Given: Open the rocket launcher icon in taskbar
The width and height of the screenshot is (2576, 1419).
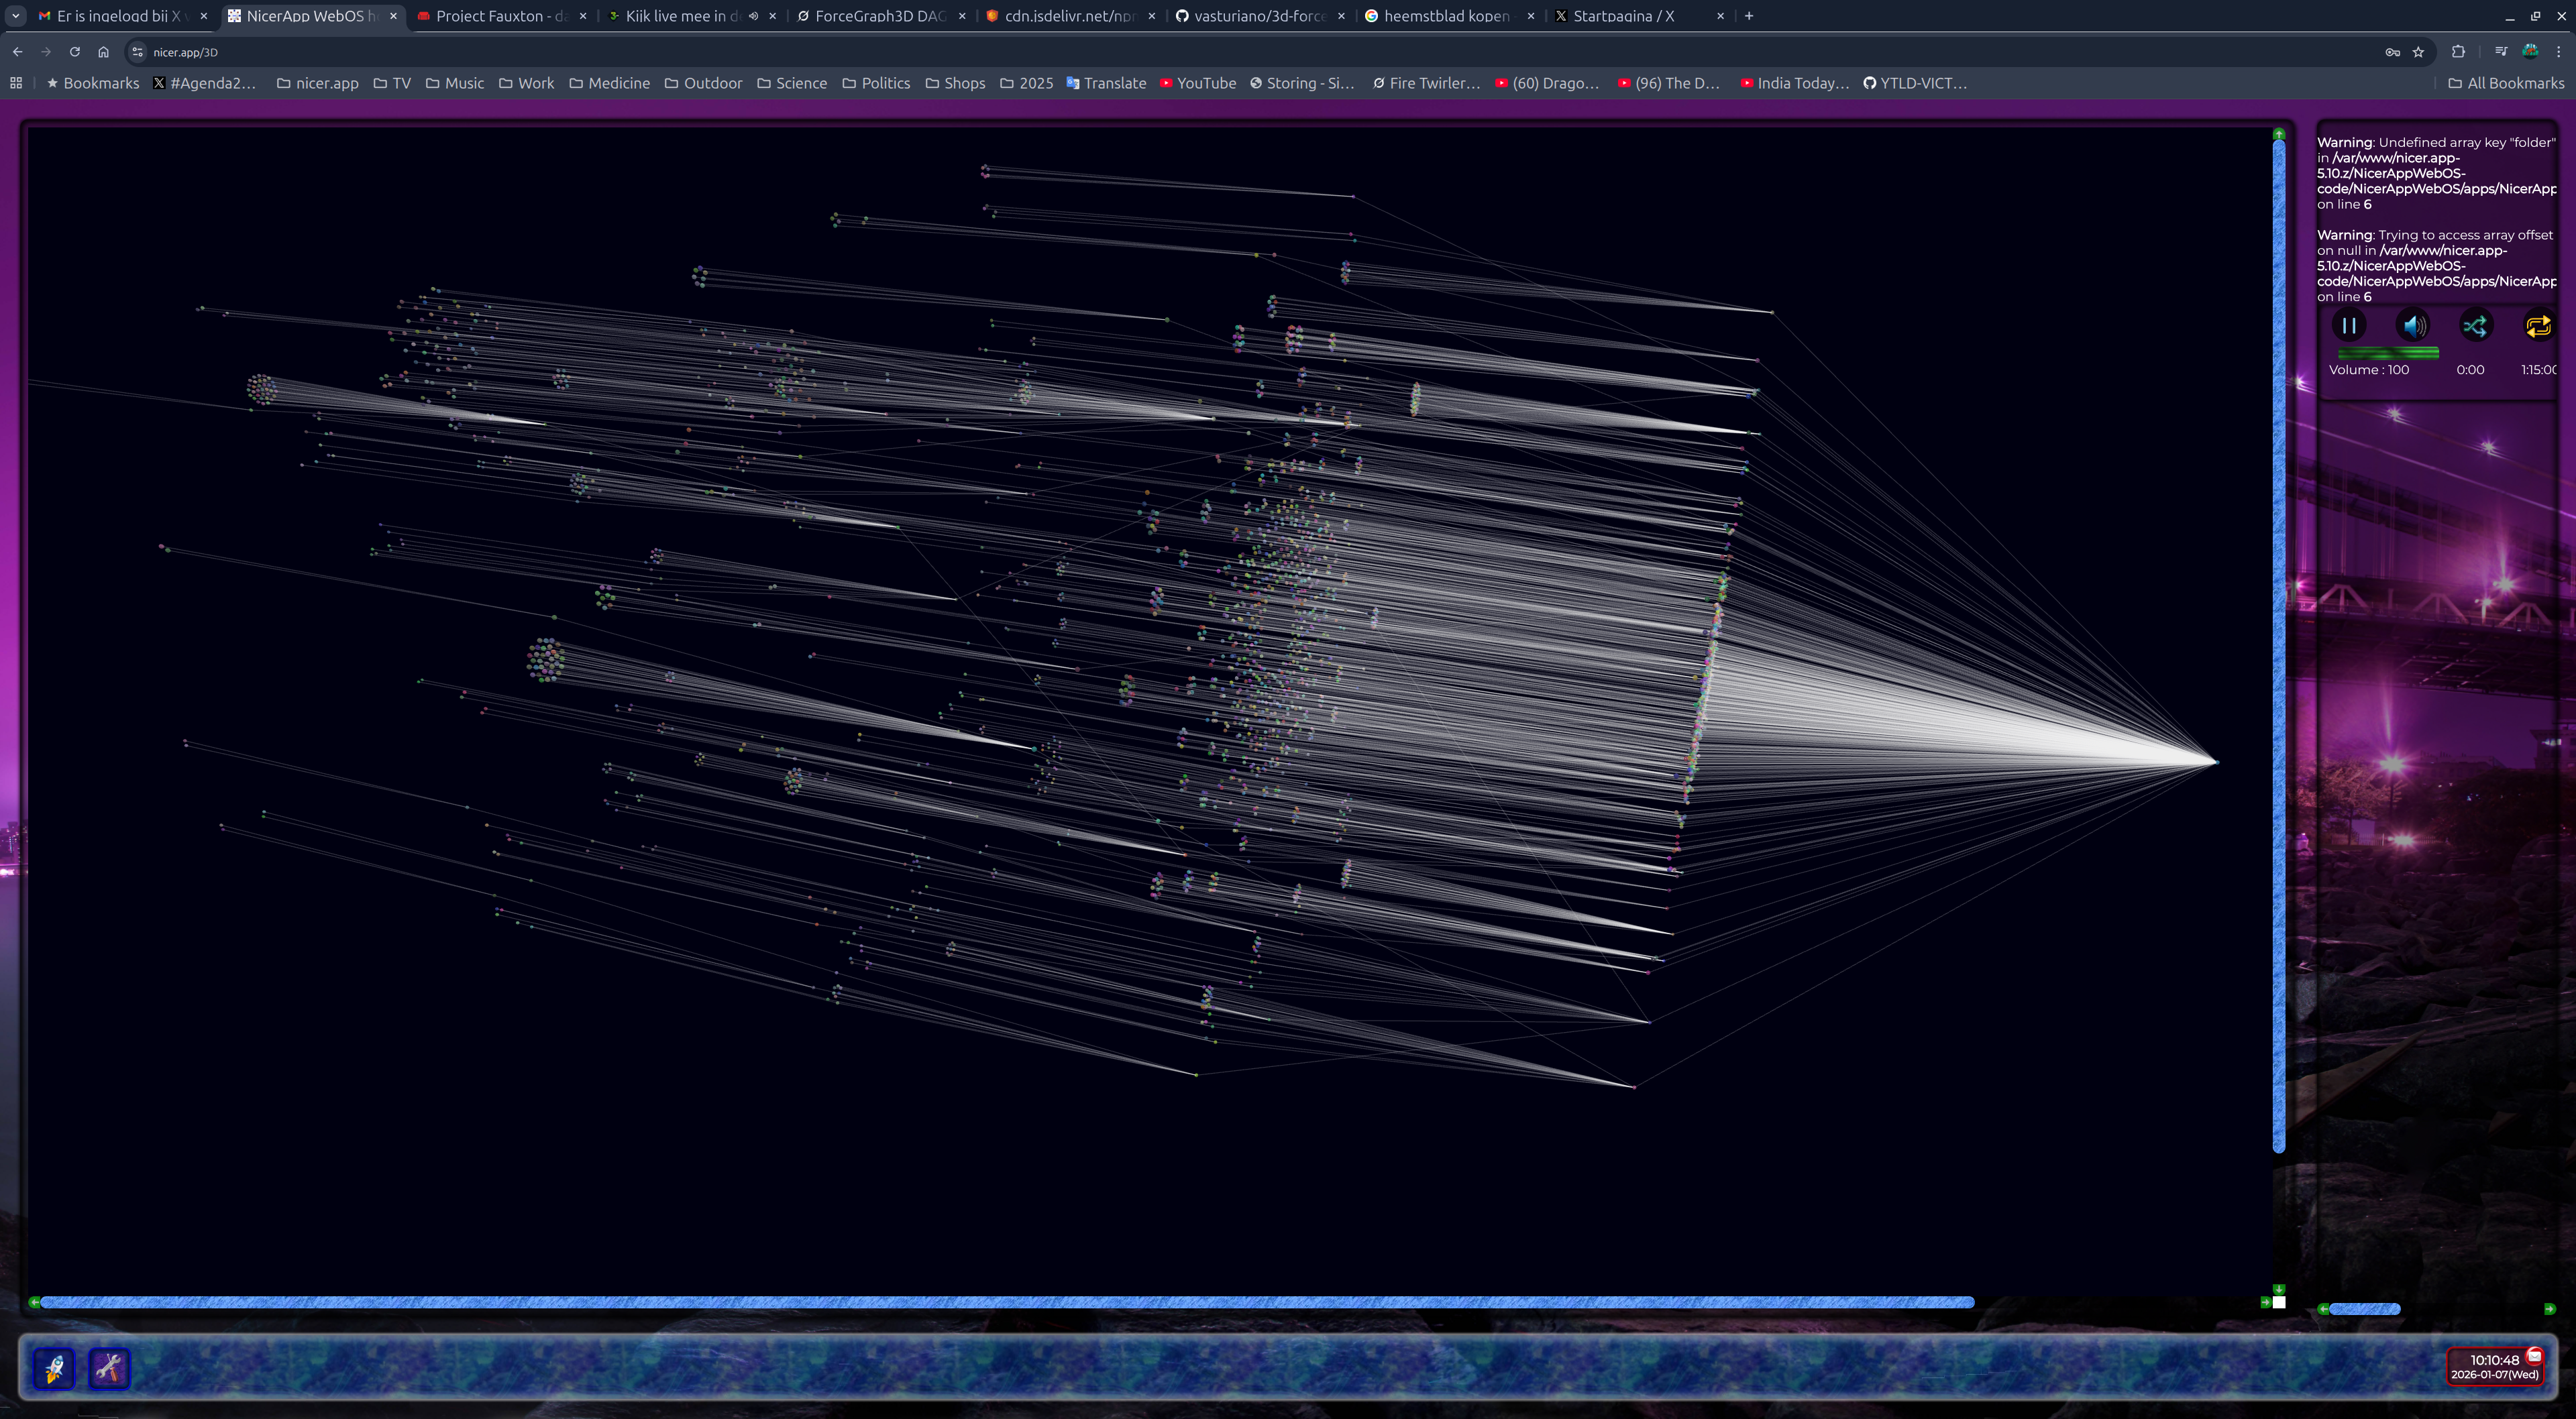Looking at the screenshot, I should pyautogui.click(x=55, y=1367).
